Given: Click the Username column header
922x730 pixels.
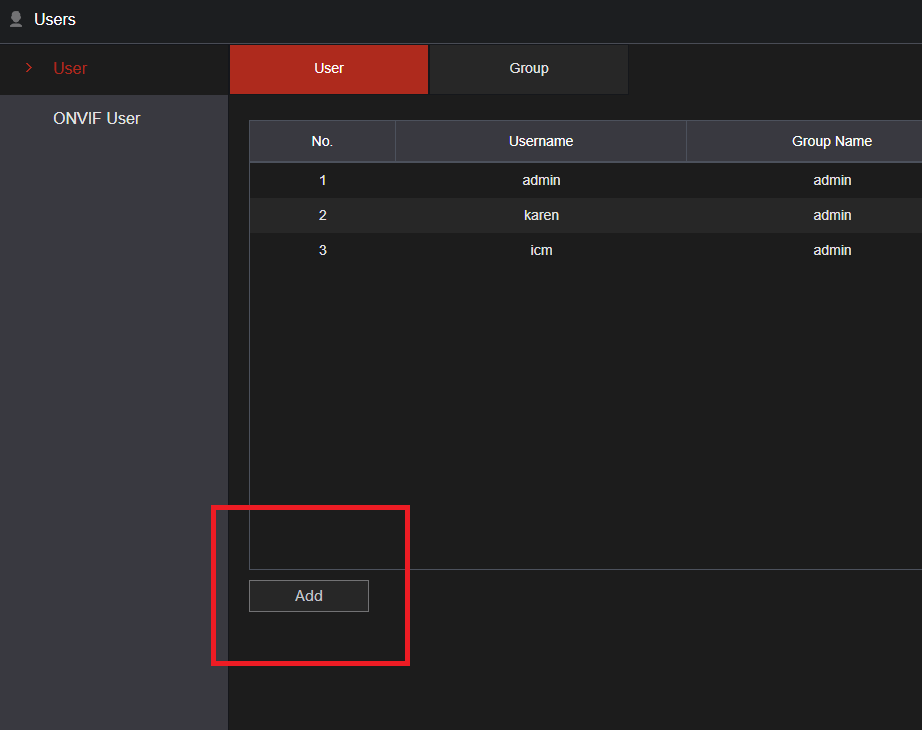Looking at the screenshot, I should point(541,141).
